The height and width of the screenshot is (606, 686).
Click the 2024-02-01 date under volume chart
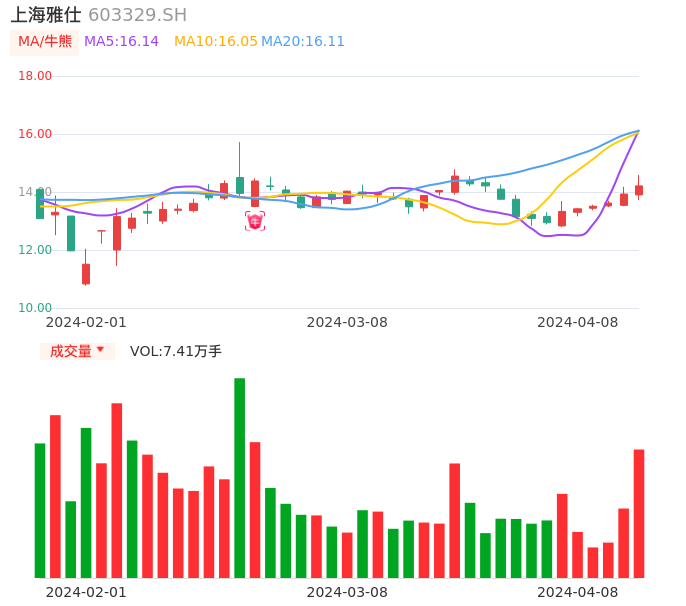86,592
